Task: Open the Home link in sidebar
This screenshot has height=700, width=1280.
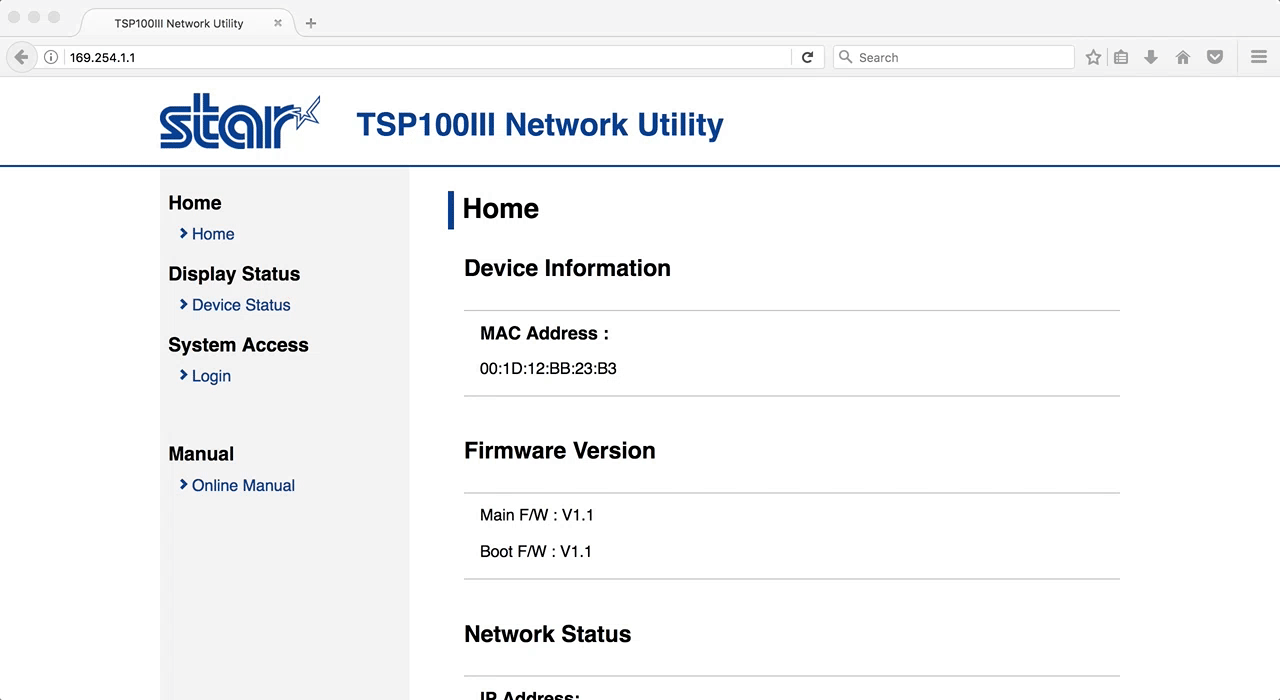Action: (x=213, y=234)
